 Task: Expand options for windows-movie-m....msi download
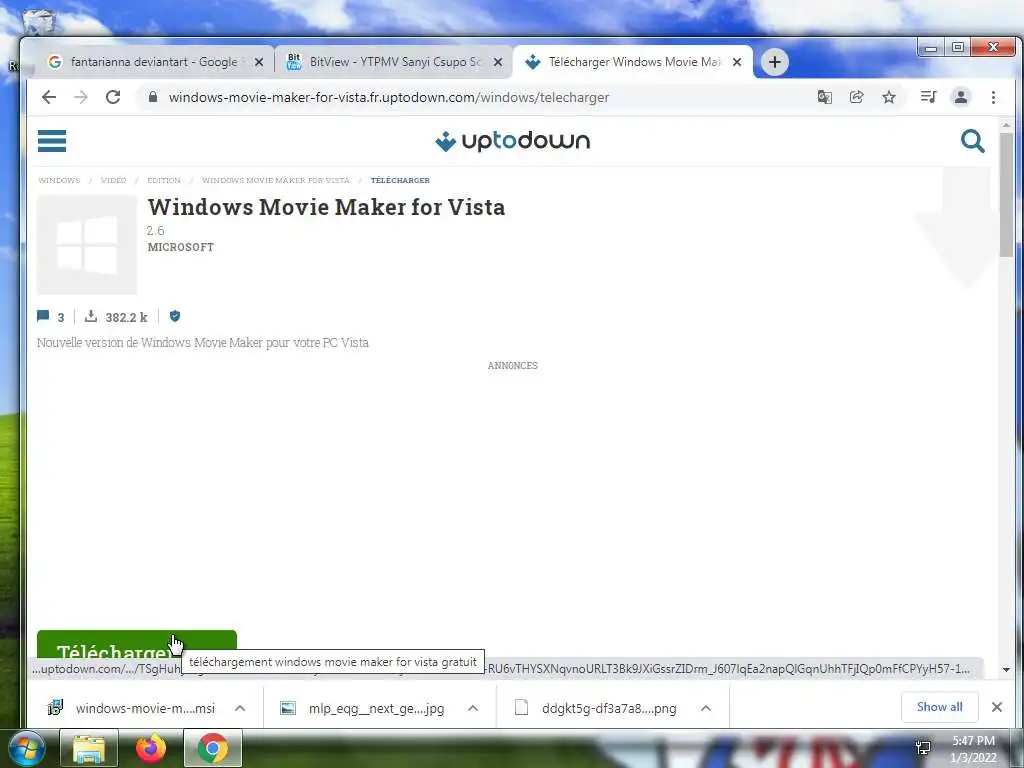pyautogui.click(x=240, y=708)
